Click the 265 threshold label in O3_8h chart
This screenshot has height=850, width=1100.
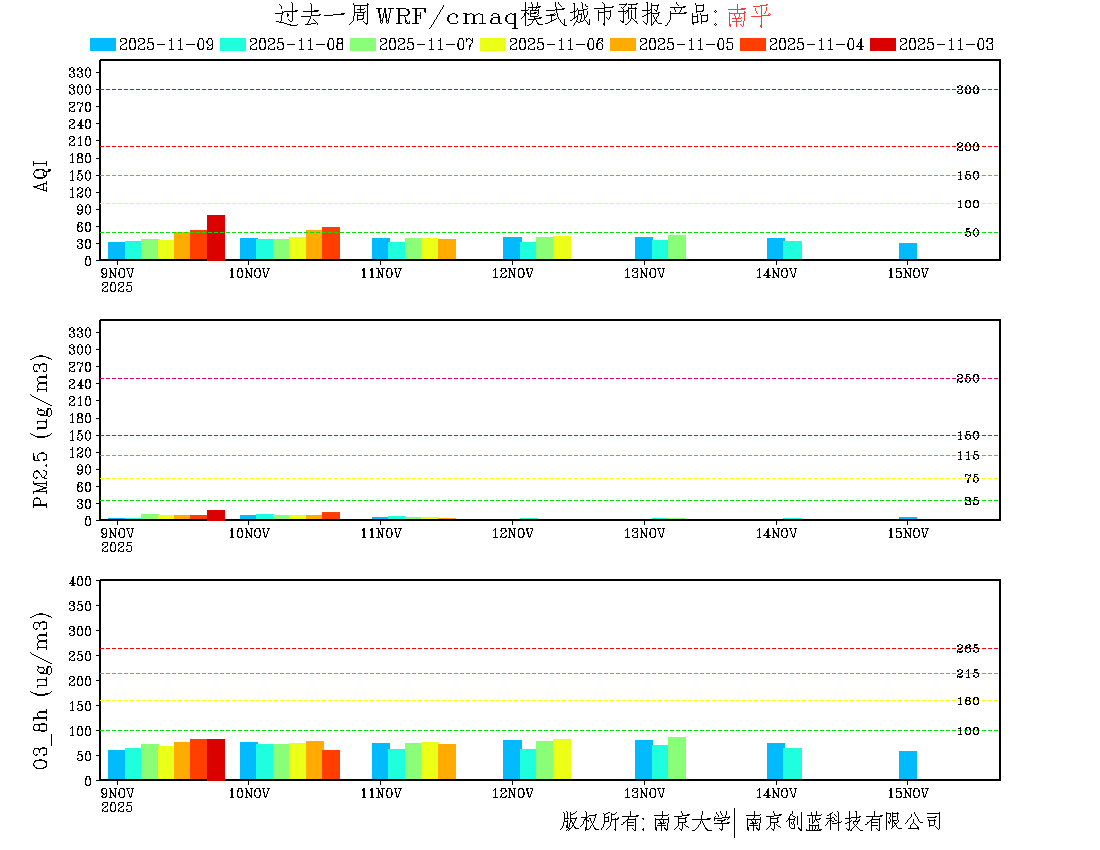(967, 649)
